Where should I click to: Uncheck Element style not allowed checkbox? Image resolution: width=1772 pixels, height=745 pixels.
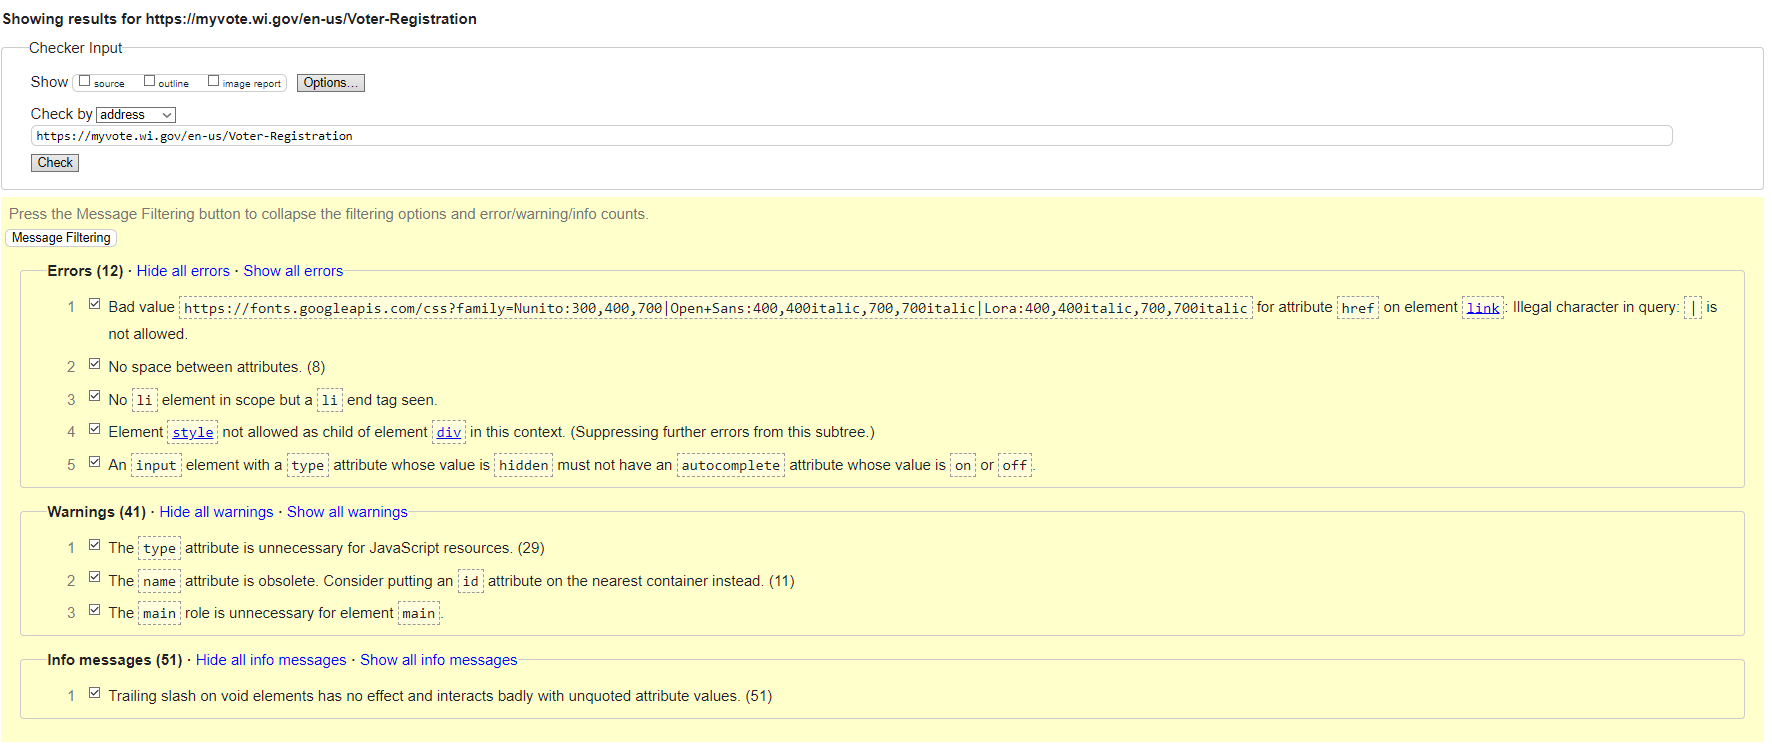pyautogui.click(x=95, y=429)
